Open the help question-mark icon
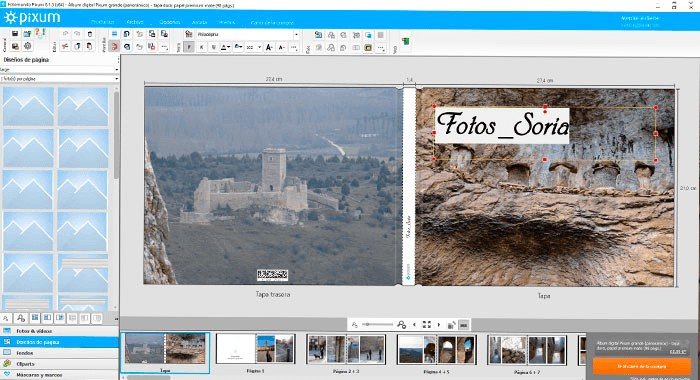The width and height of the screenshot is (700, 380). [40, 33]
